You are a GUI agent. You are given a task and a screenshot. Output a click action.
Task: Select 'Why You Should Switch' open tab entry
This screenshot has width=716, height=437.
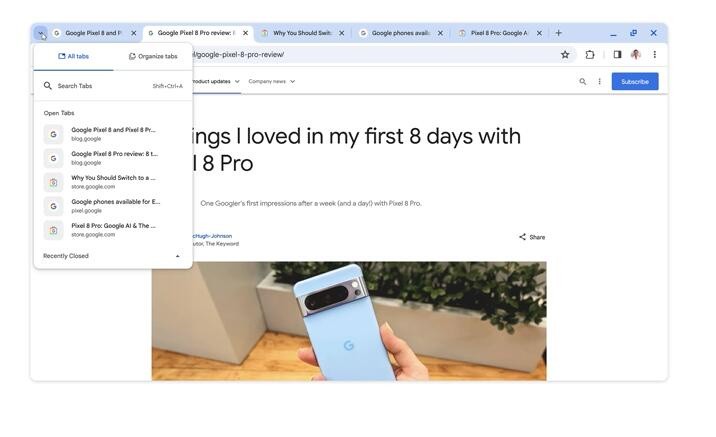[112, 182]
